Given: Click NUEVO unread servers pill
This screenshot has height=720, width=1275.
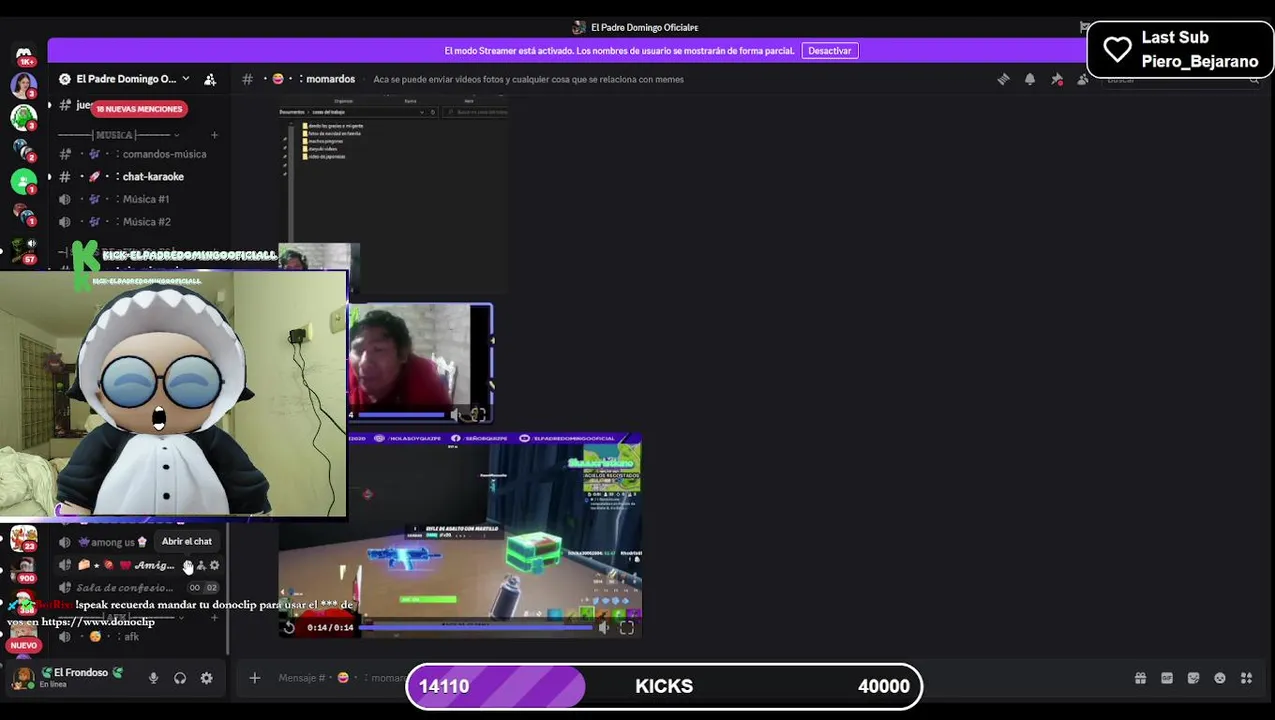Looking at the screenshot, I should tap(24, 646).
